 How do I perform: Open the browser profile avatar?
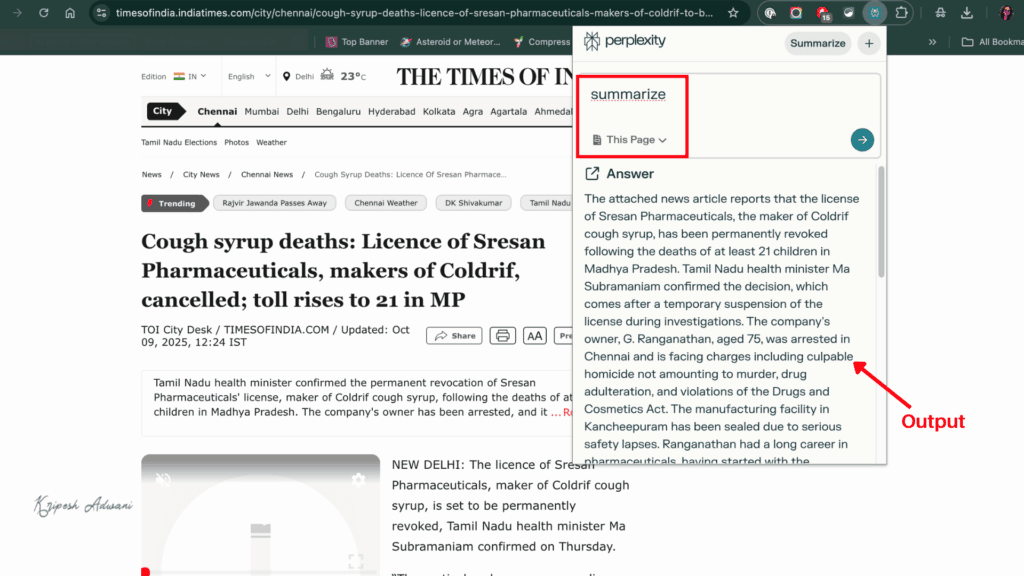point(1005,13)
